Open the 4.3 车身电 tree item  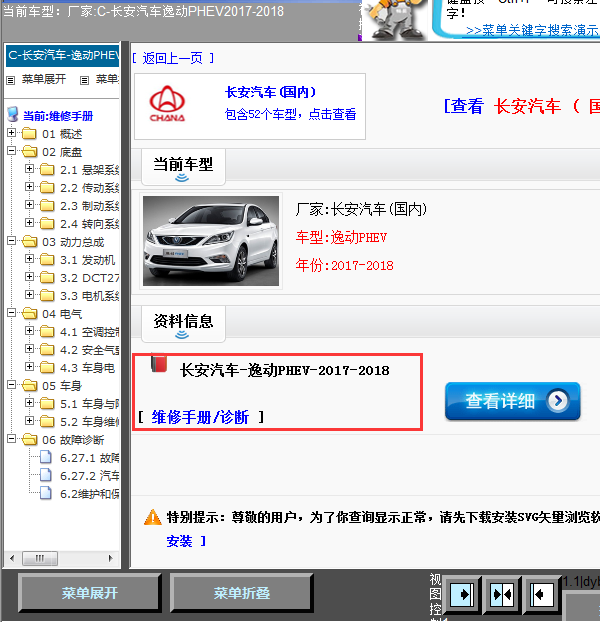coord(88,368)
